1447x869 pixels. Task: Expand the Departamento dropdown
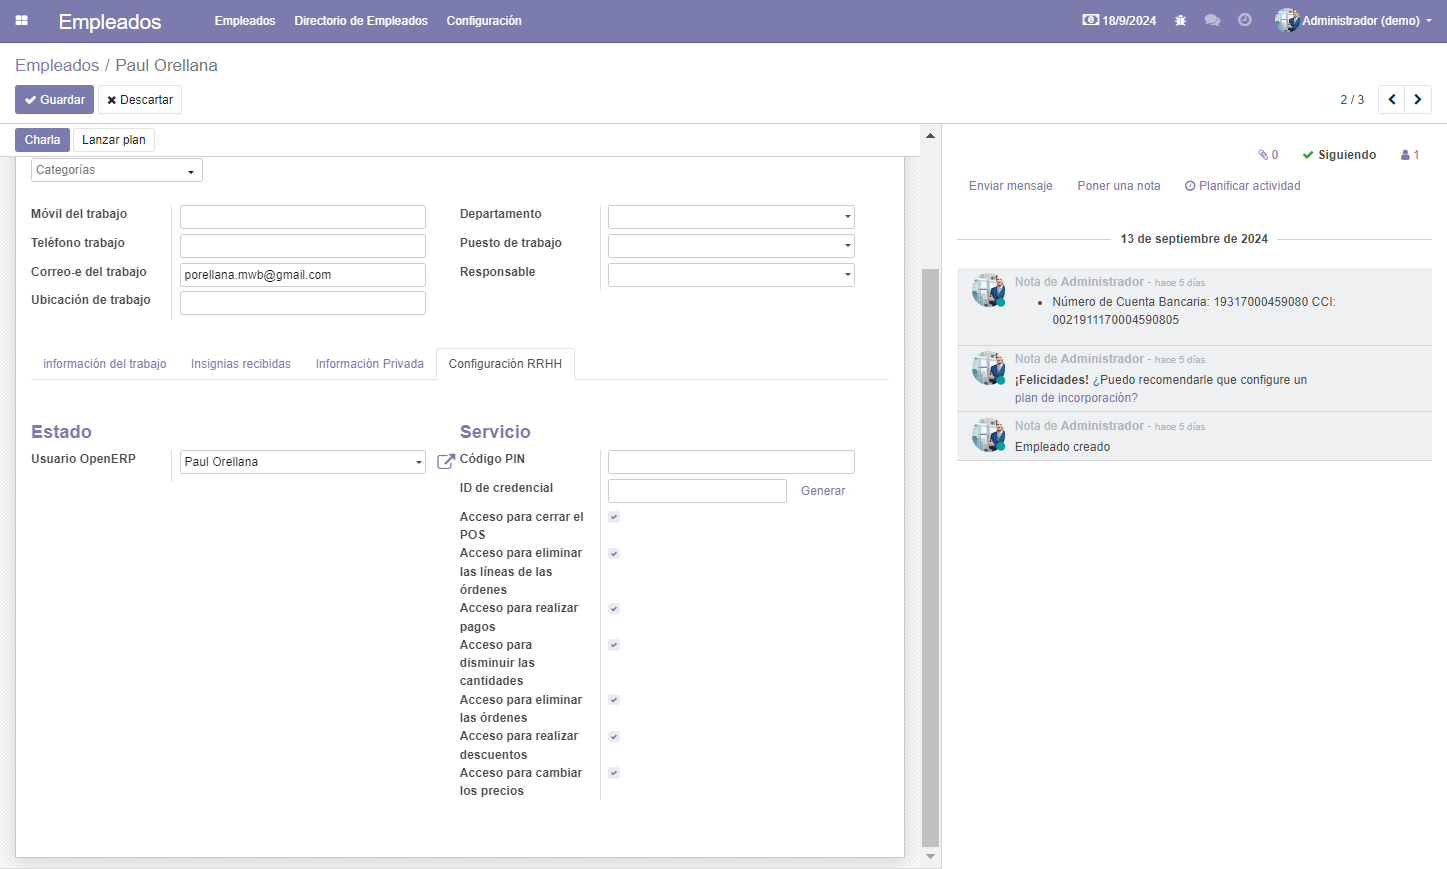pyautogui.click(x=731, y=217)
